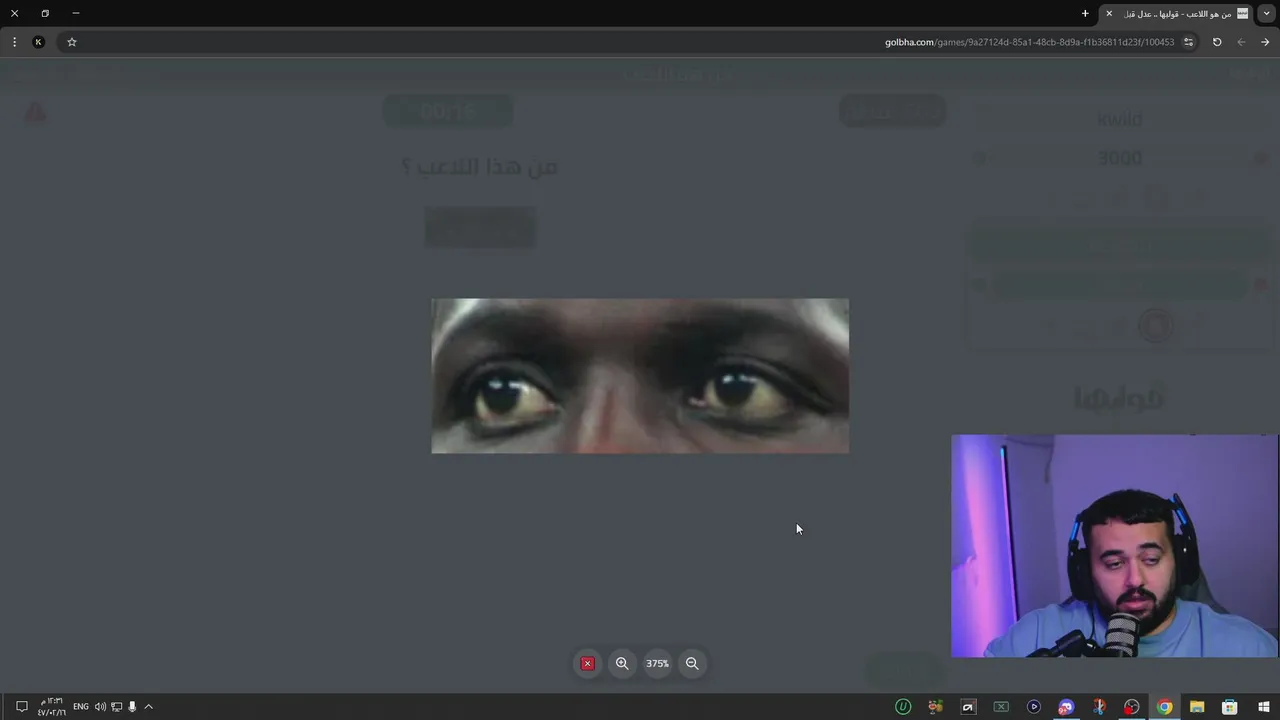The image size is (1280, 720).
Task: Click the player eyes image
Action: click(640, 376)
